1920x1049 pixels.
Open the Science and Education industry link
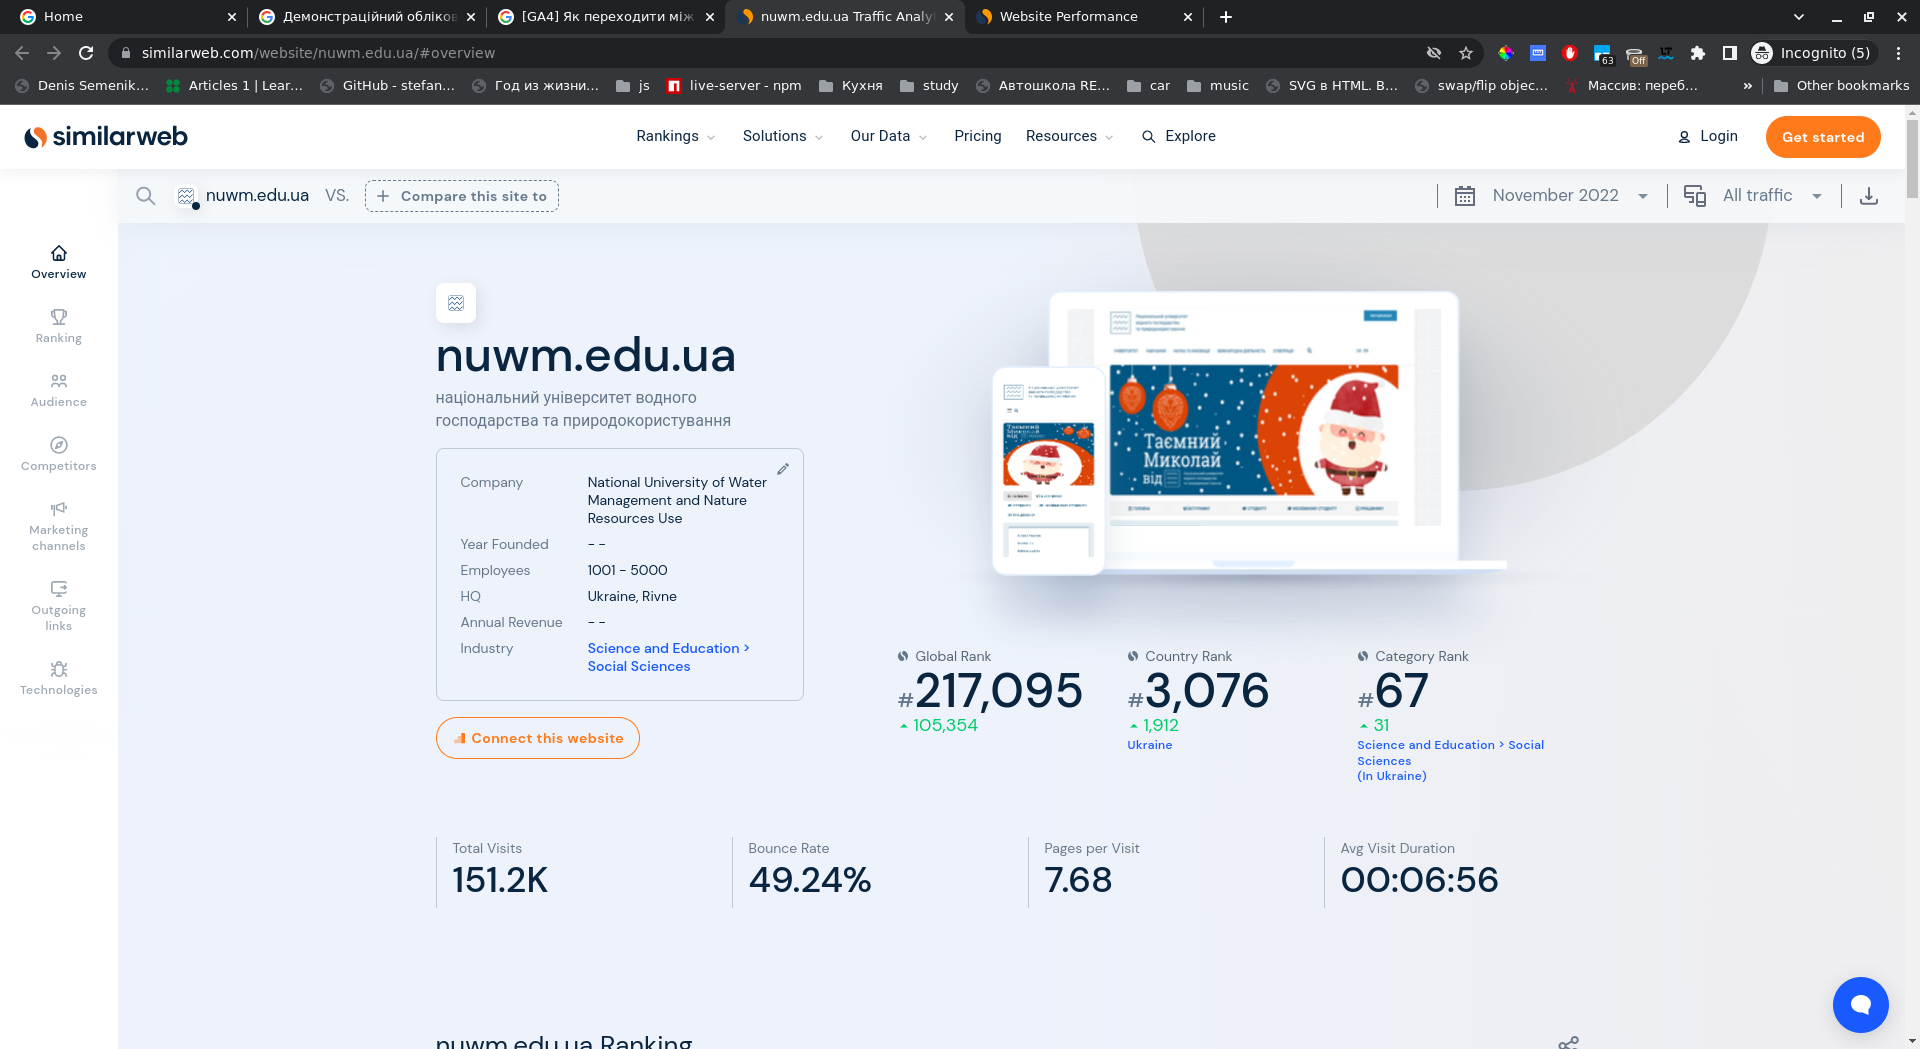pyautogui.click(x=663, y=648)
